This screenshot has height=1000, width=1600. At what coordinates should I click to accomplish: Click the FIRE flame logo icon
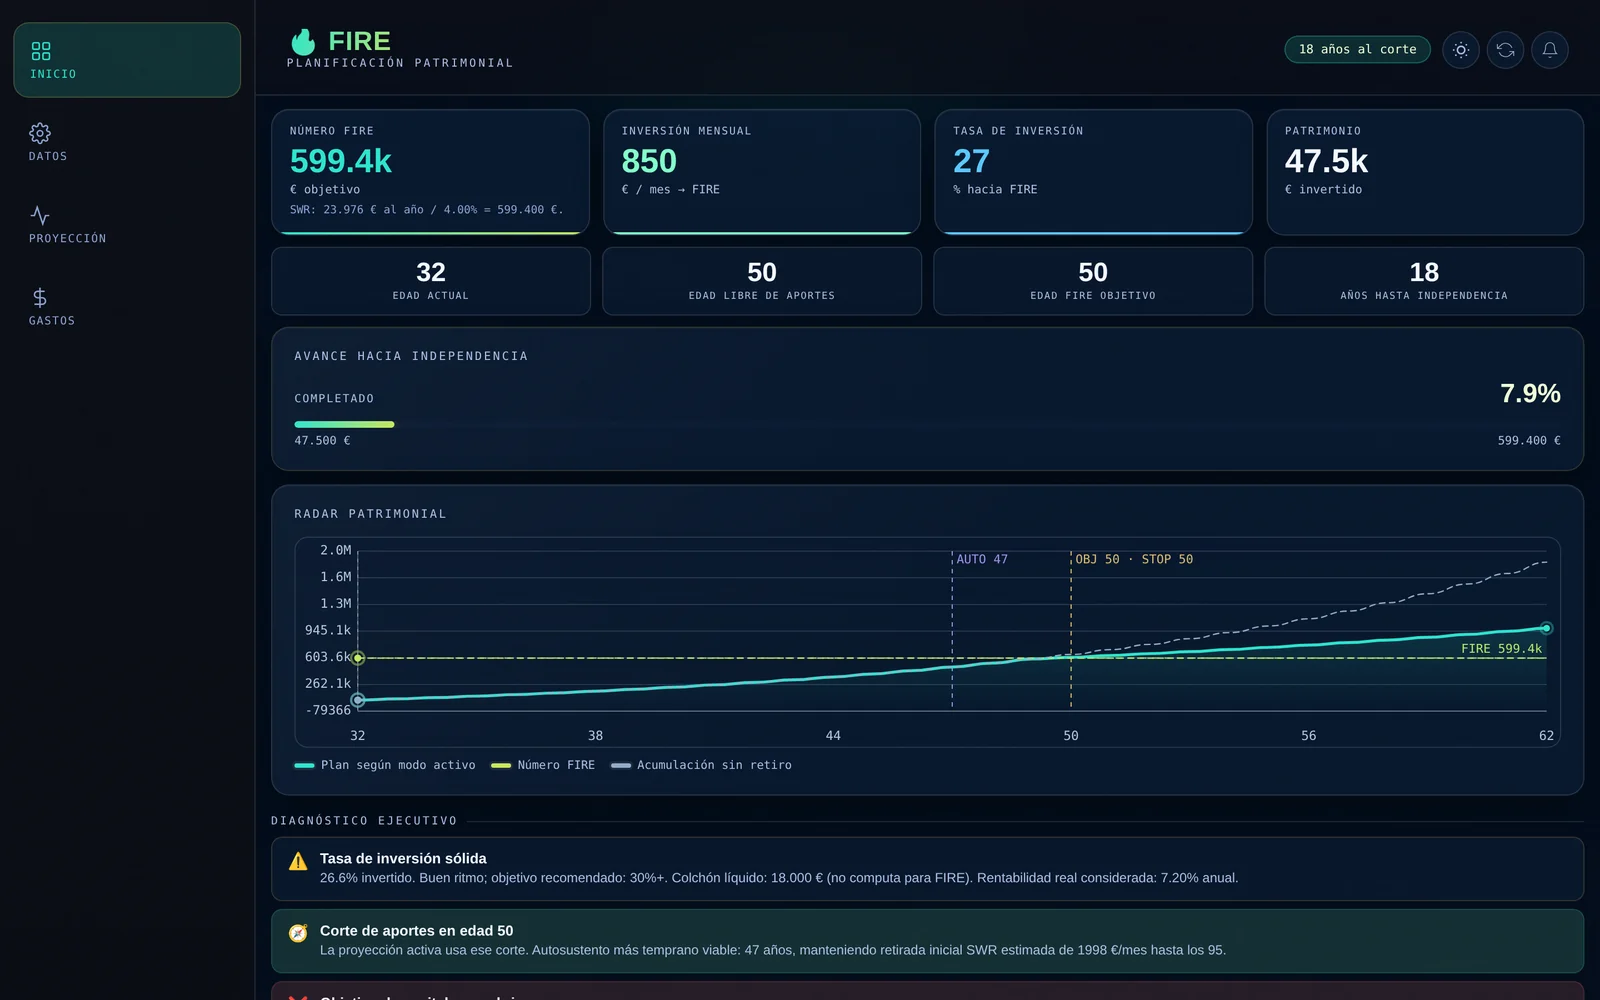tap(303, 41)
